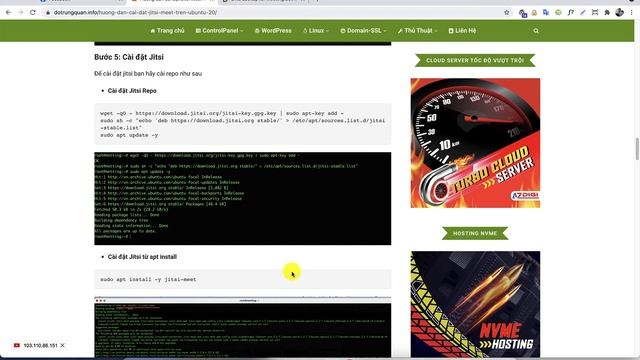The width and height of the screenshot is (640, 360).
Task: Expand the Linux menu
Action: (316, 31)
